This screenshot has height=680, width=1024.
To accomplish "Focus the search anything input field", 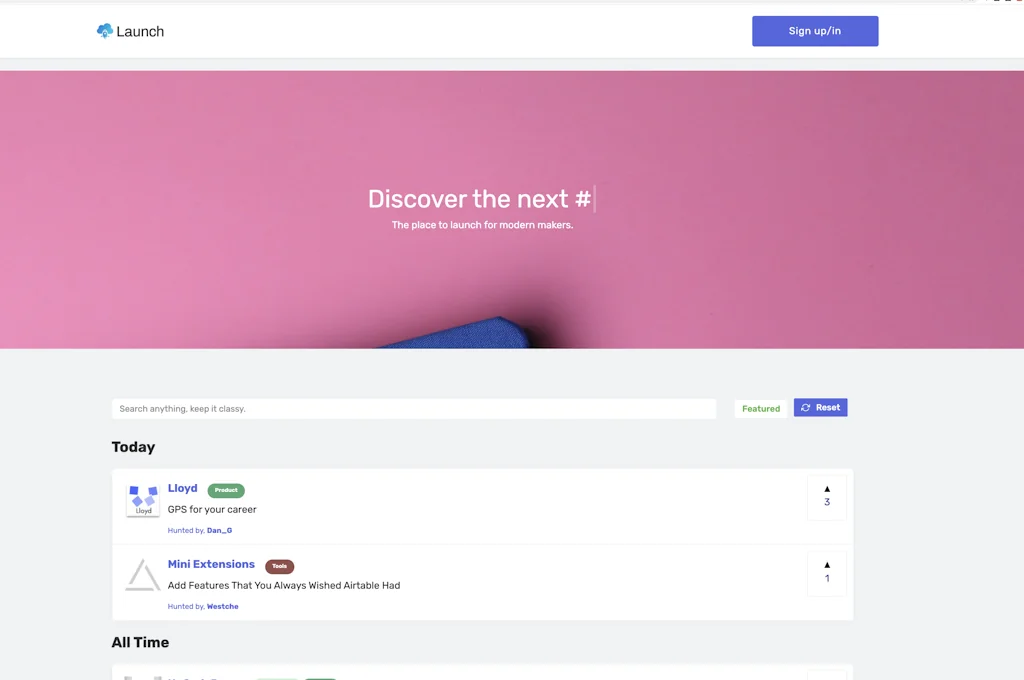I will coord(414,409).
